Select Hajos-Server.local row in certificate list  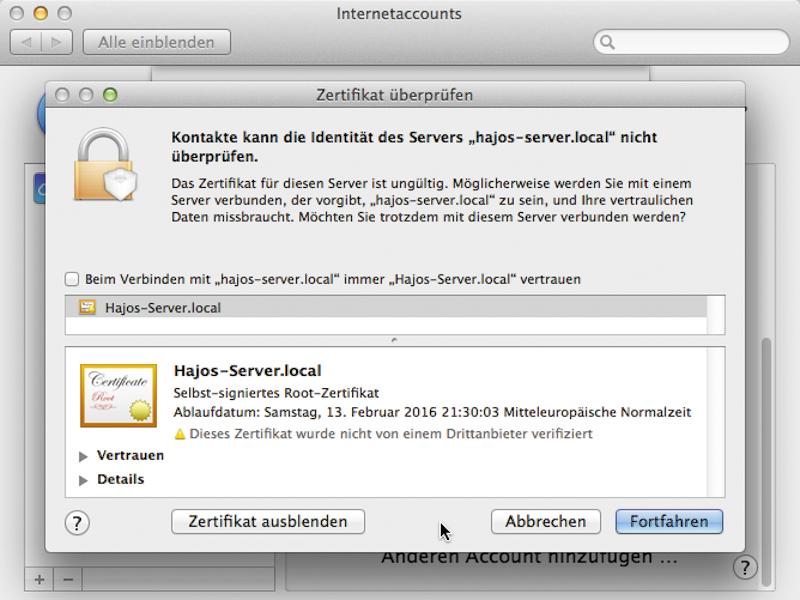coord(386,308)
